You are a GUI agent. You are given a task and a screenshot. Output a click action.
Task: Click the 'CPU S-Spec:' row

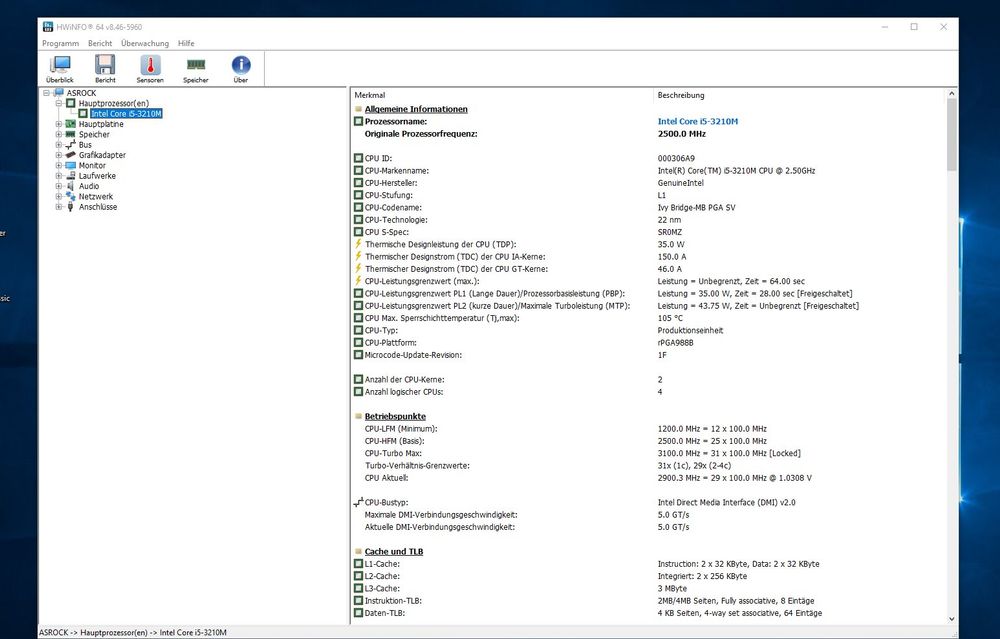pos(386,232)
